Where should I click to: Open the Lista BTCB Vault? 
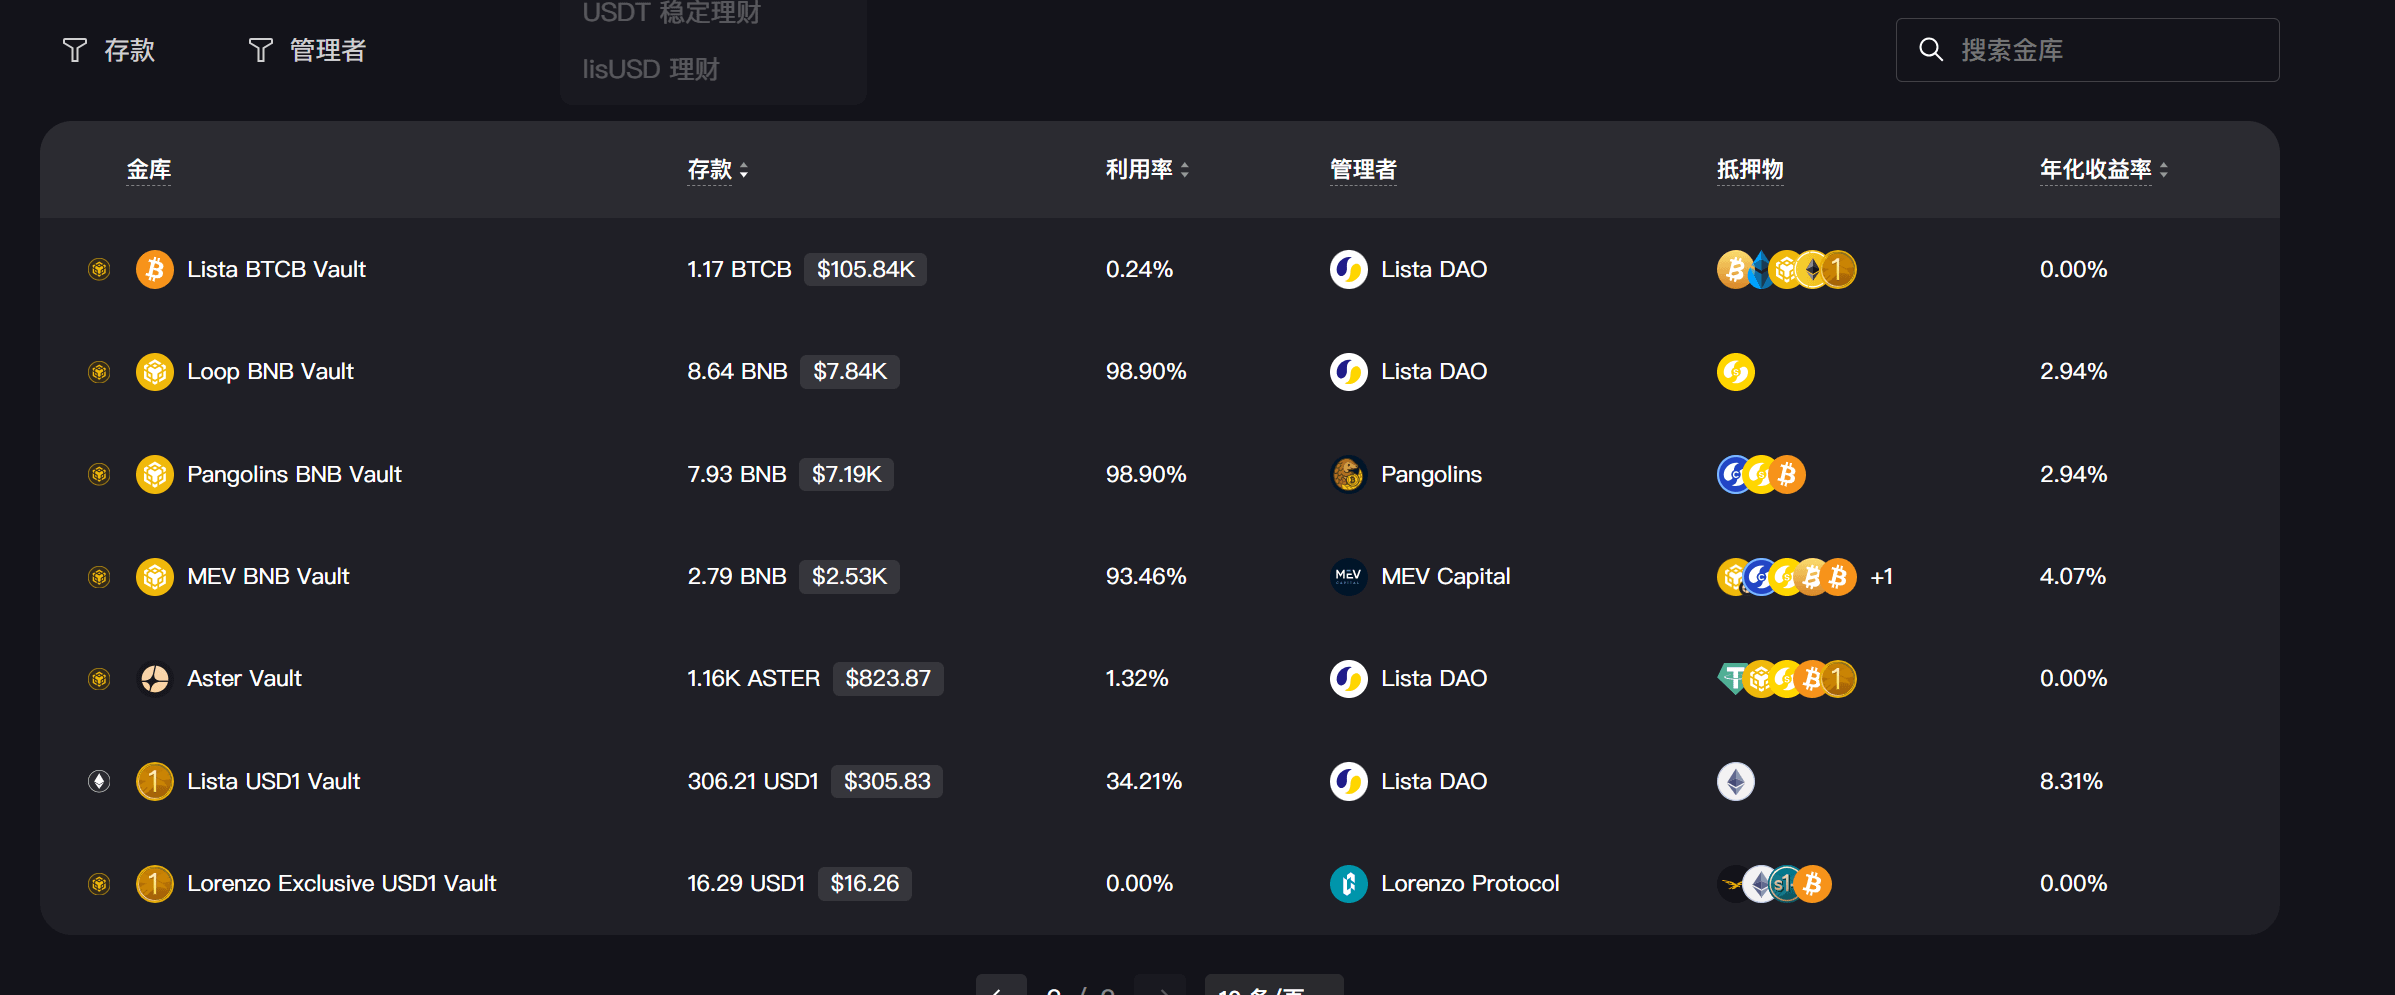click(277, 269)
